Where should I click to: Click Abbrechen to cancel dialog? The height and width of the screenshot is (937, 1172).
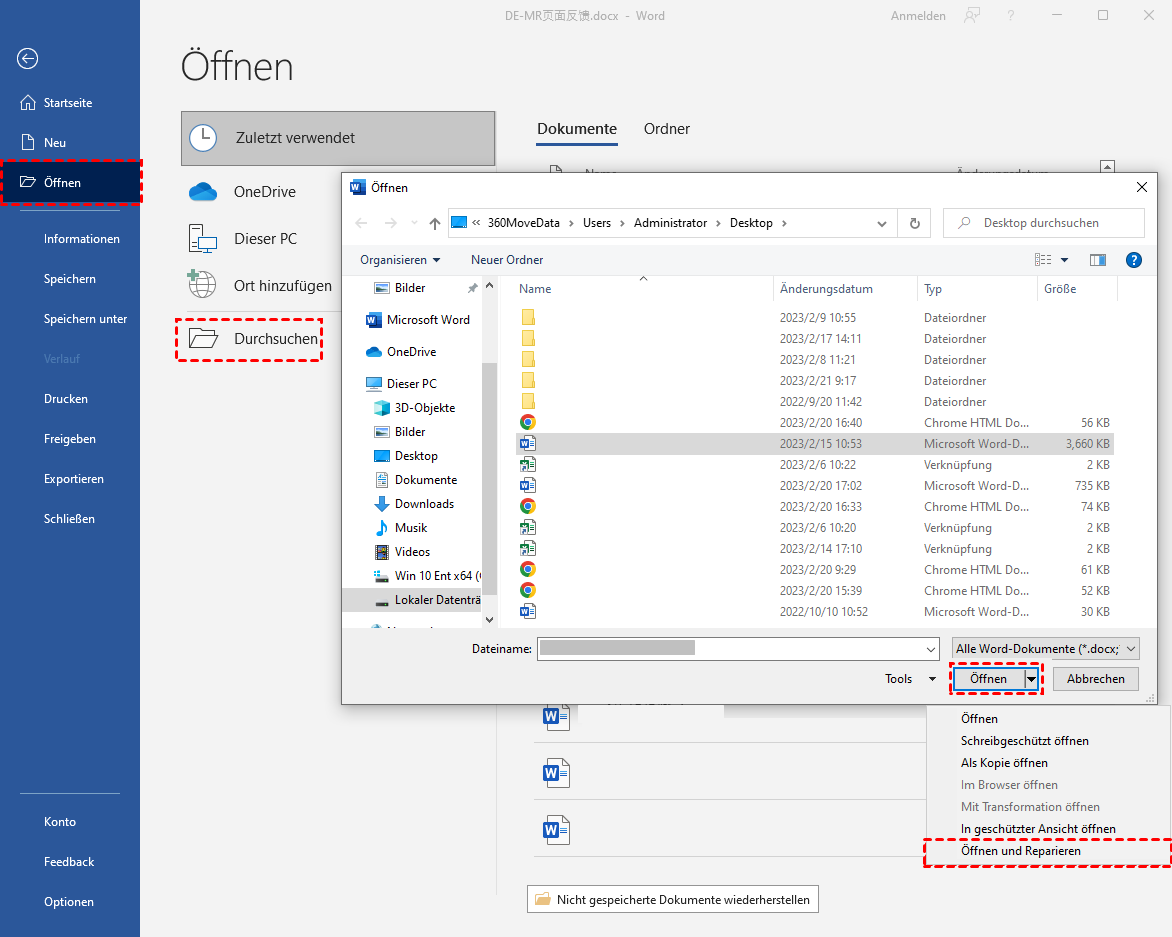click(x=1095, y=678)
